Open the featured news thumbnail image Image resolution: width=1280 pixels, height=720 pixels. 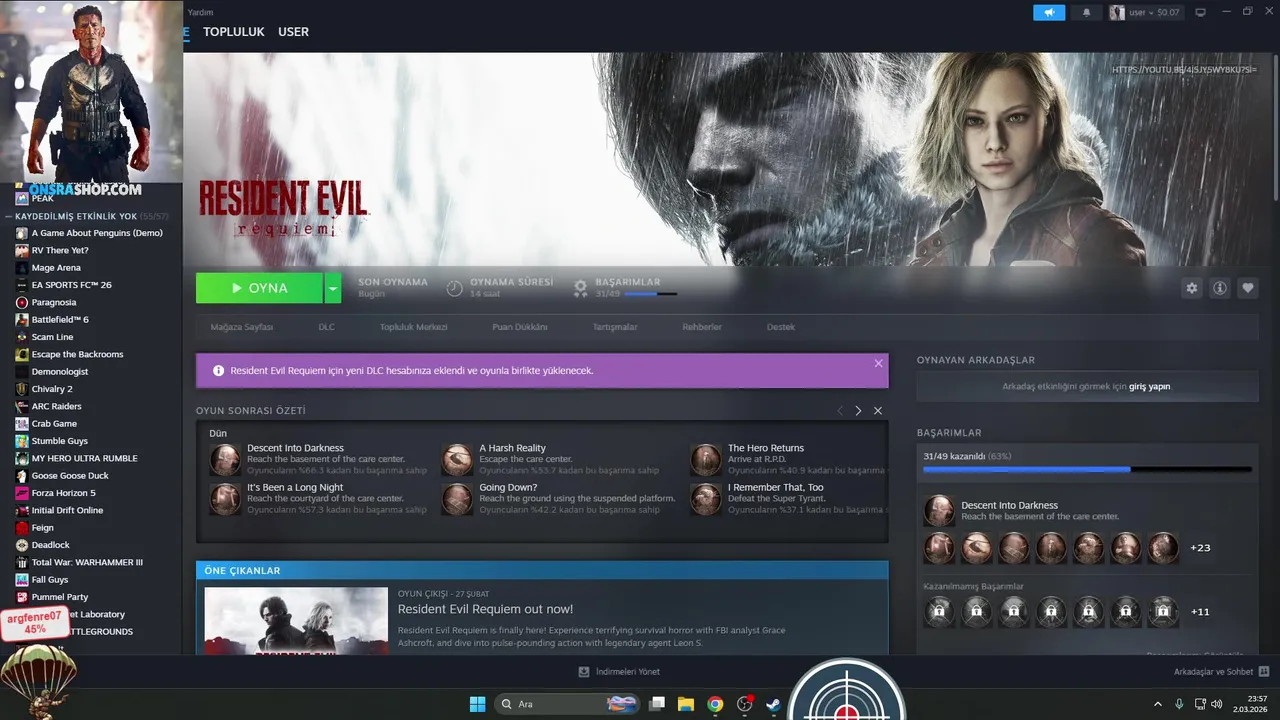click(x=296, y=621)
